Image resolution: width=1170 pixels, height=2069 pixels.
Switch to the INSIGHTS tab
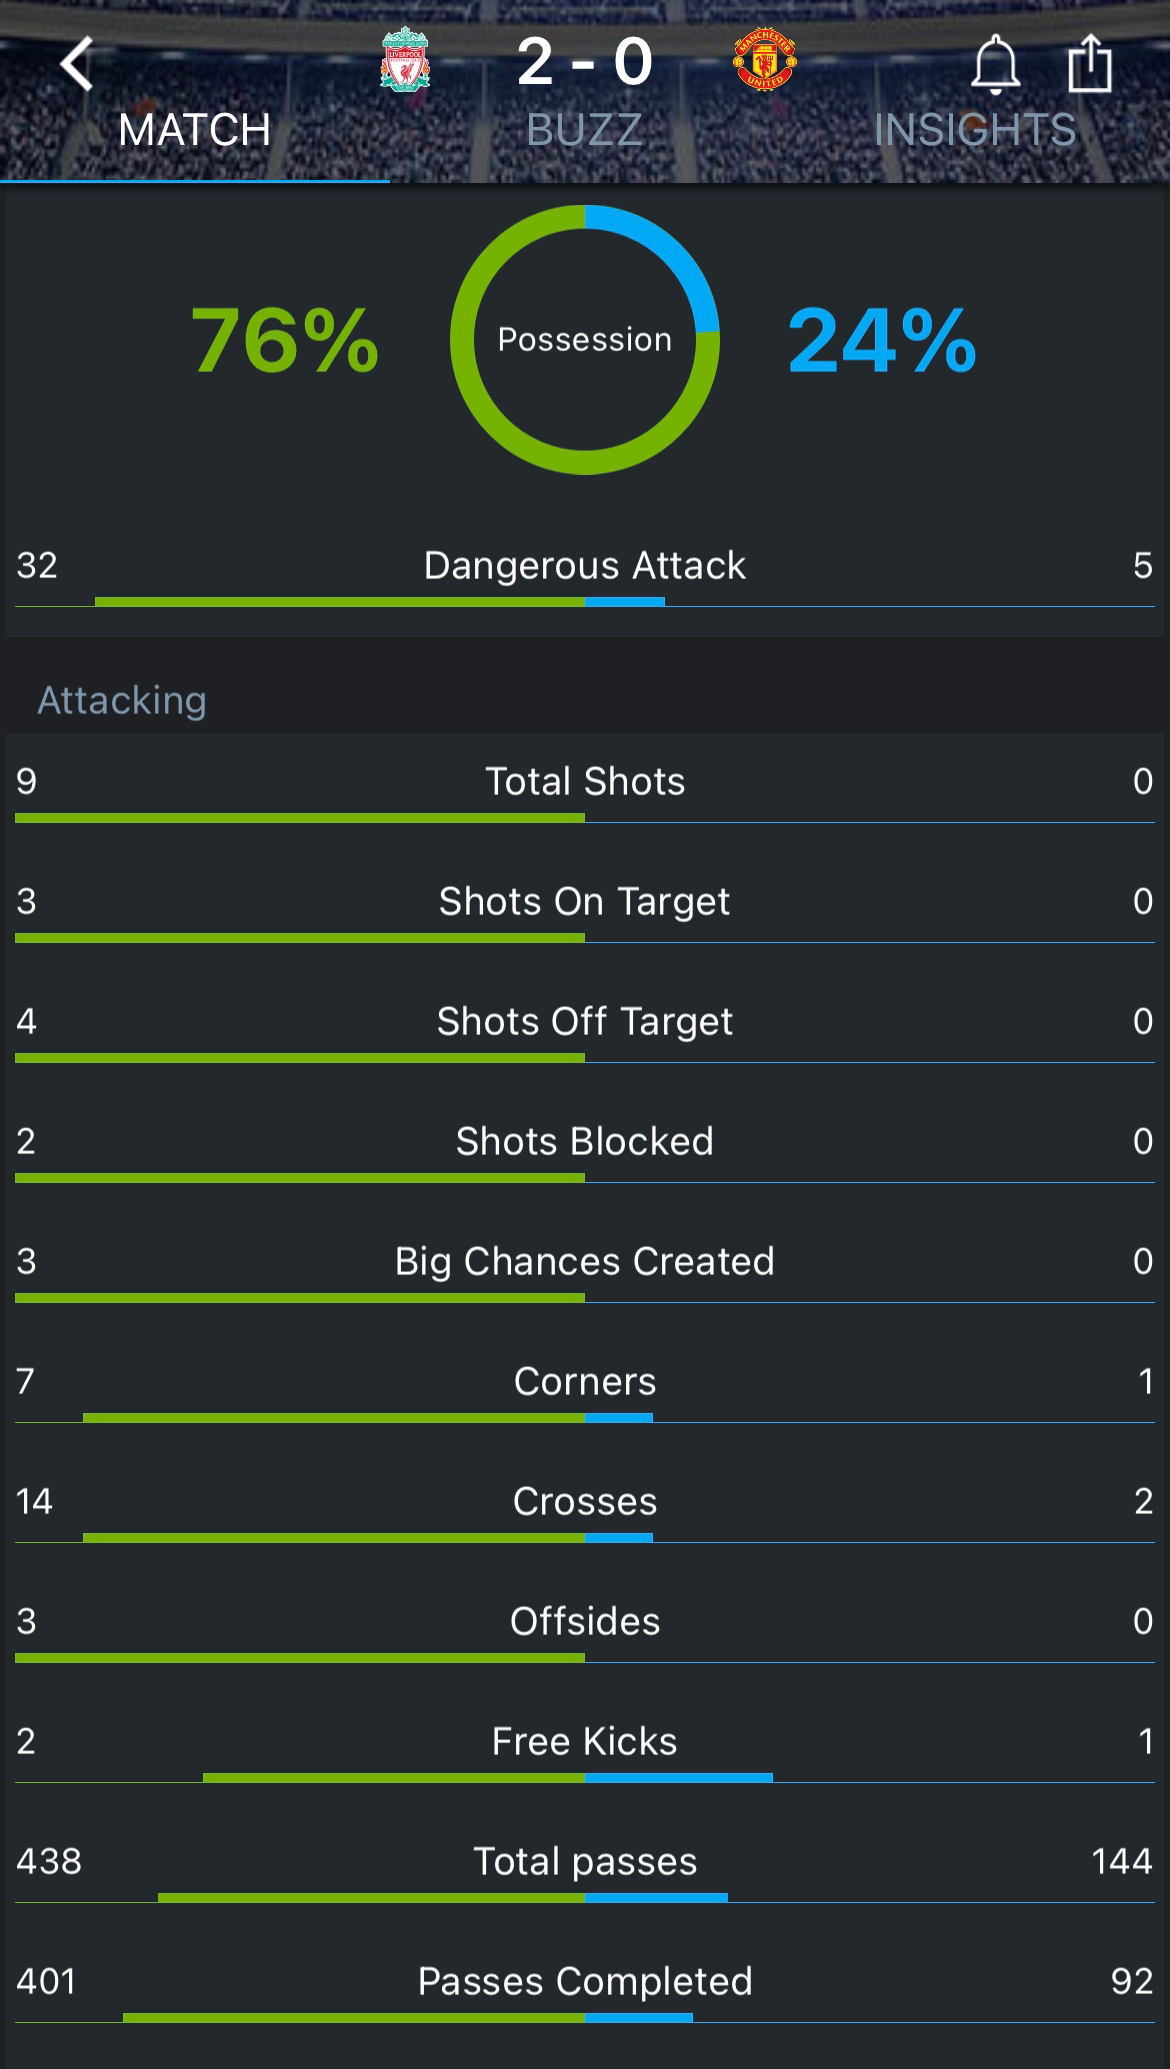point(975,131)
